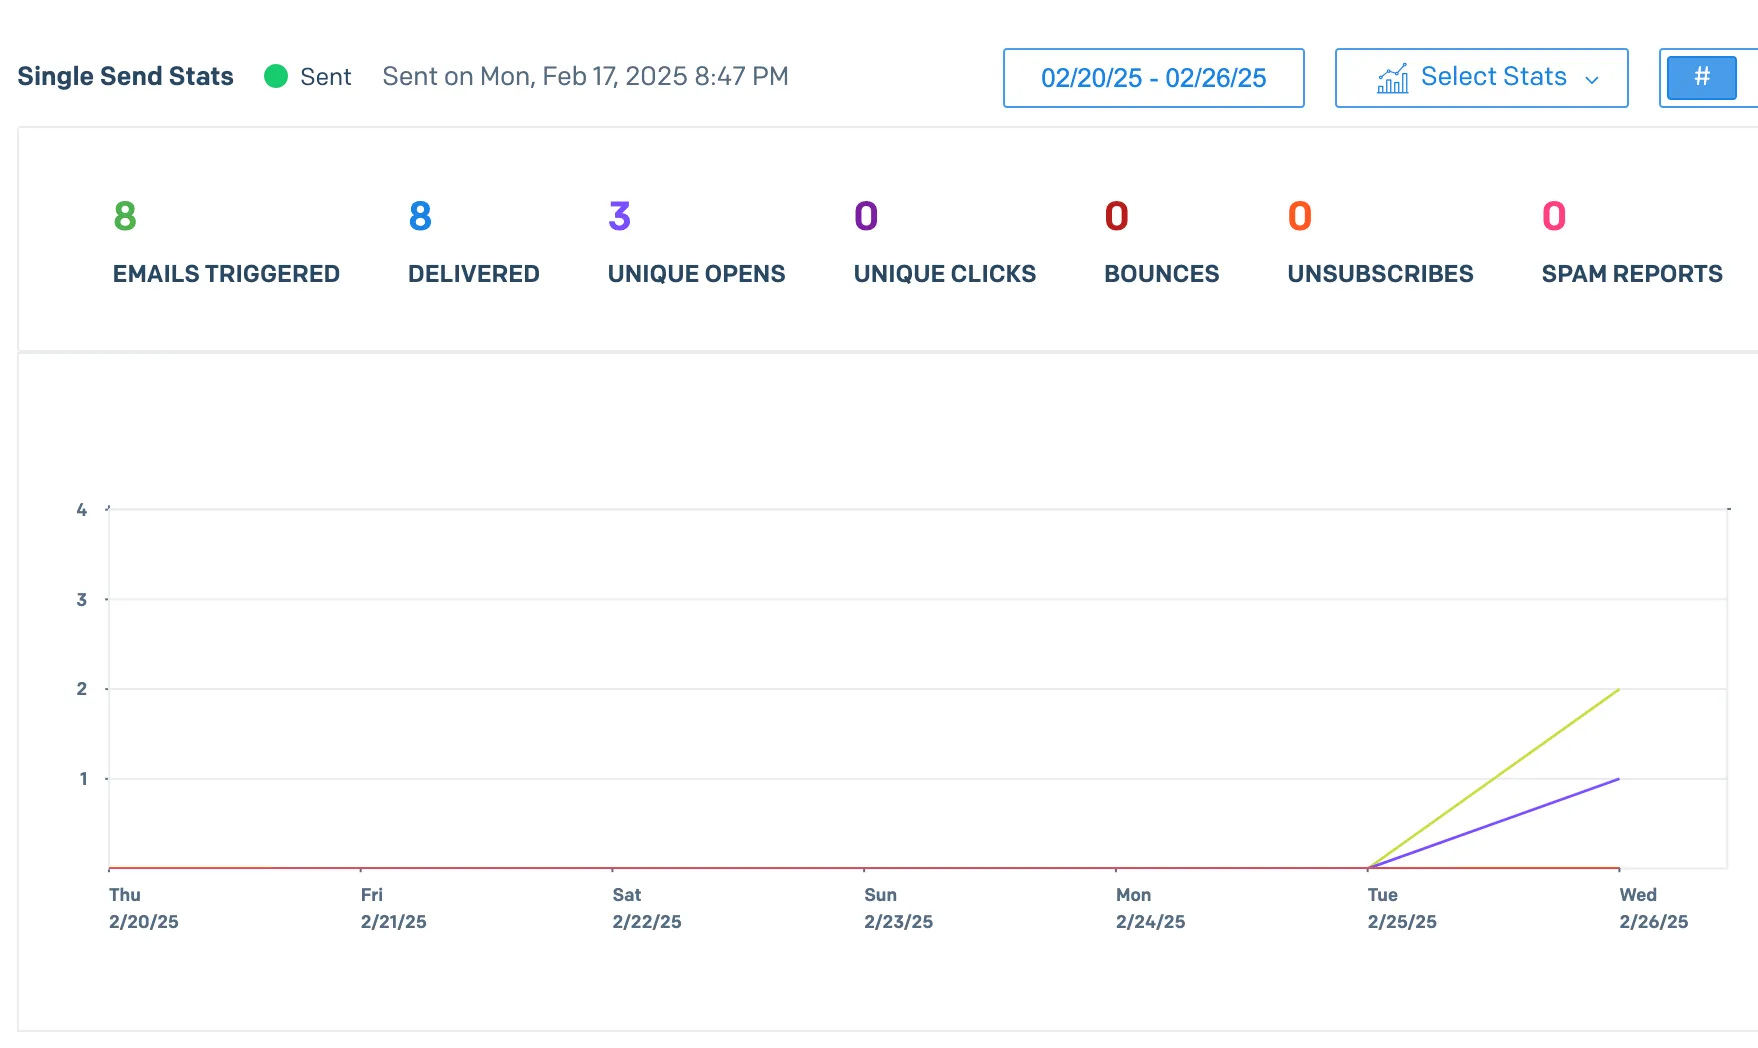Select the green Emails Triggered count
1758x1048 pixels.
(125, 216)
